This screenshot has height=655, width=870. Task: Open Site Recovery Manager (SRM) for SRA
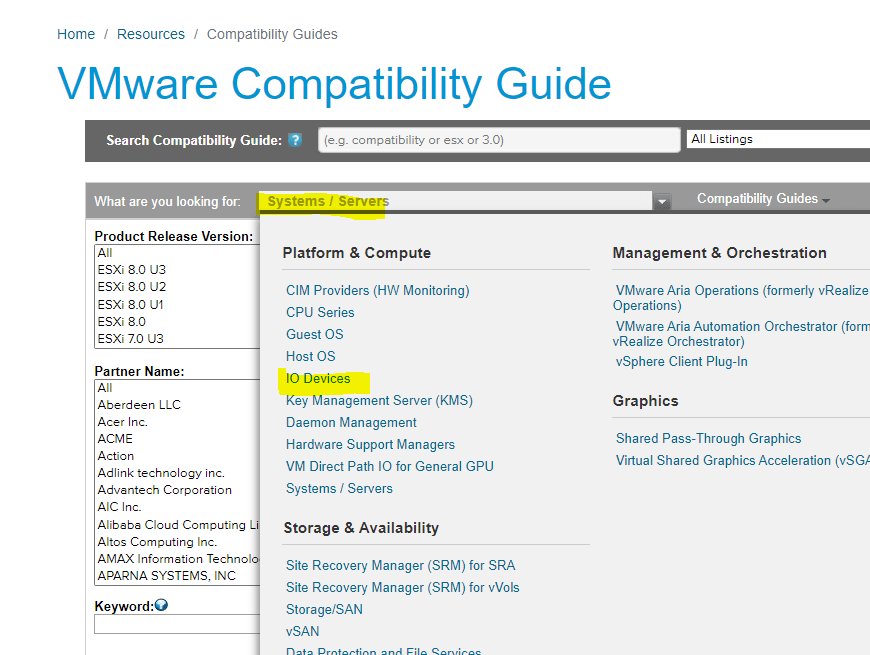tap(401, 565)
